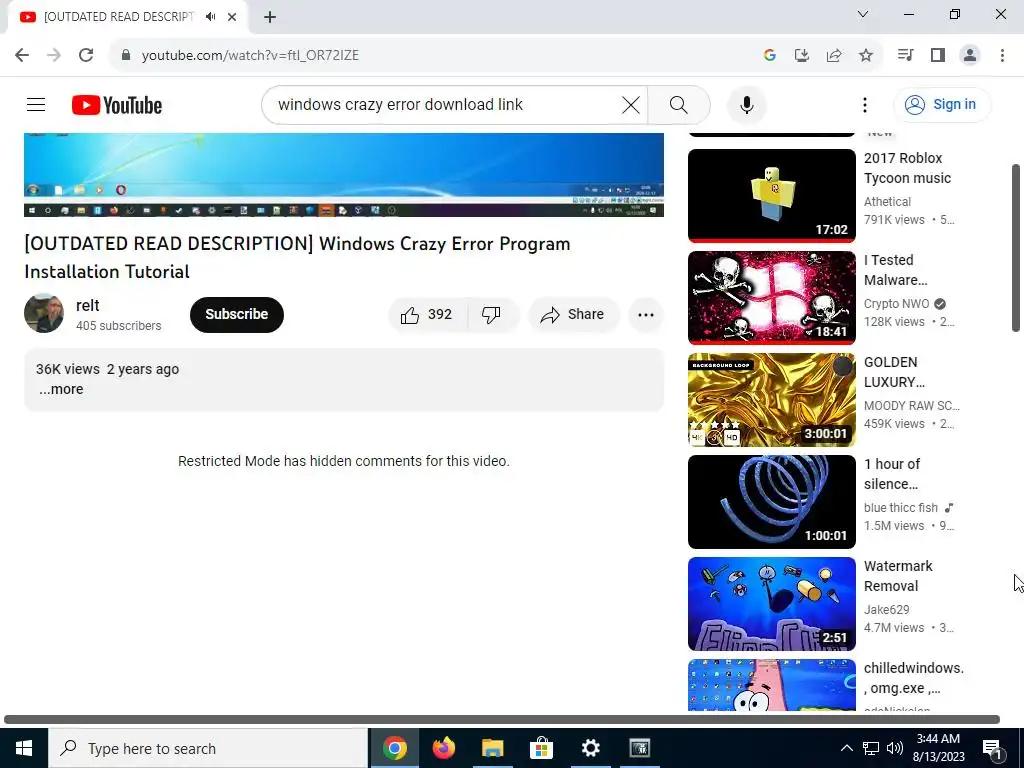Clear the search query with the X

(631, 104)
